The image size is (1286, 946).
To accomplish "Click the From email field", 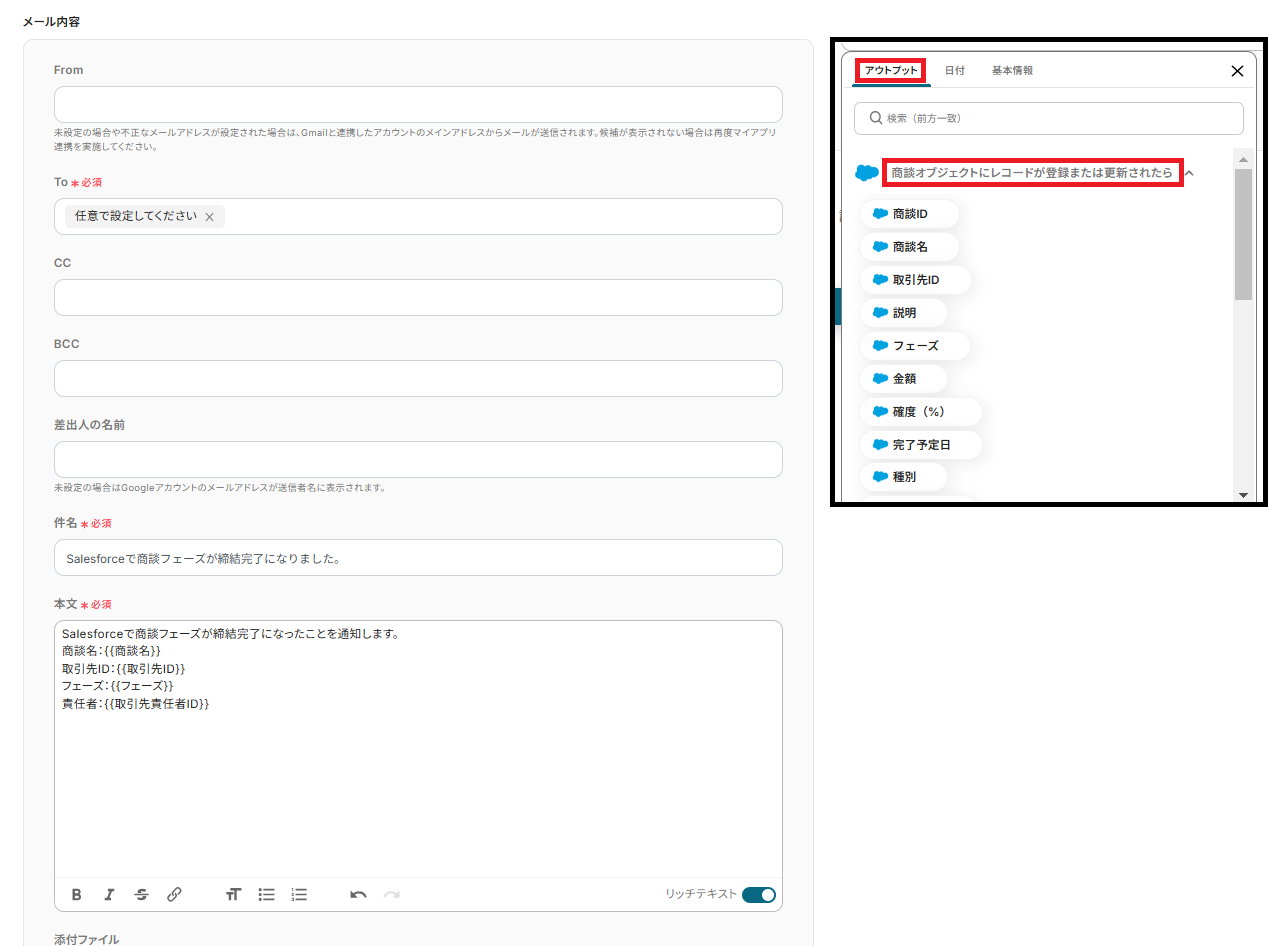I will (x=418, y=105).
